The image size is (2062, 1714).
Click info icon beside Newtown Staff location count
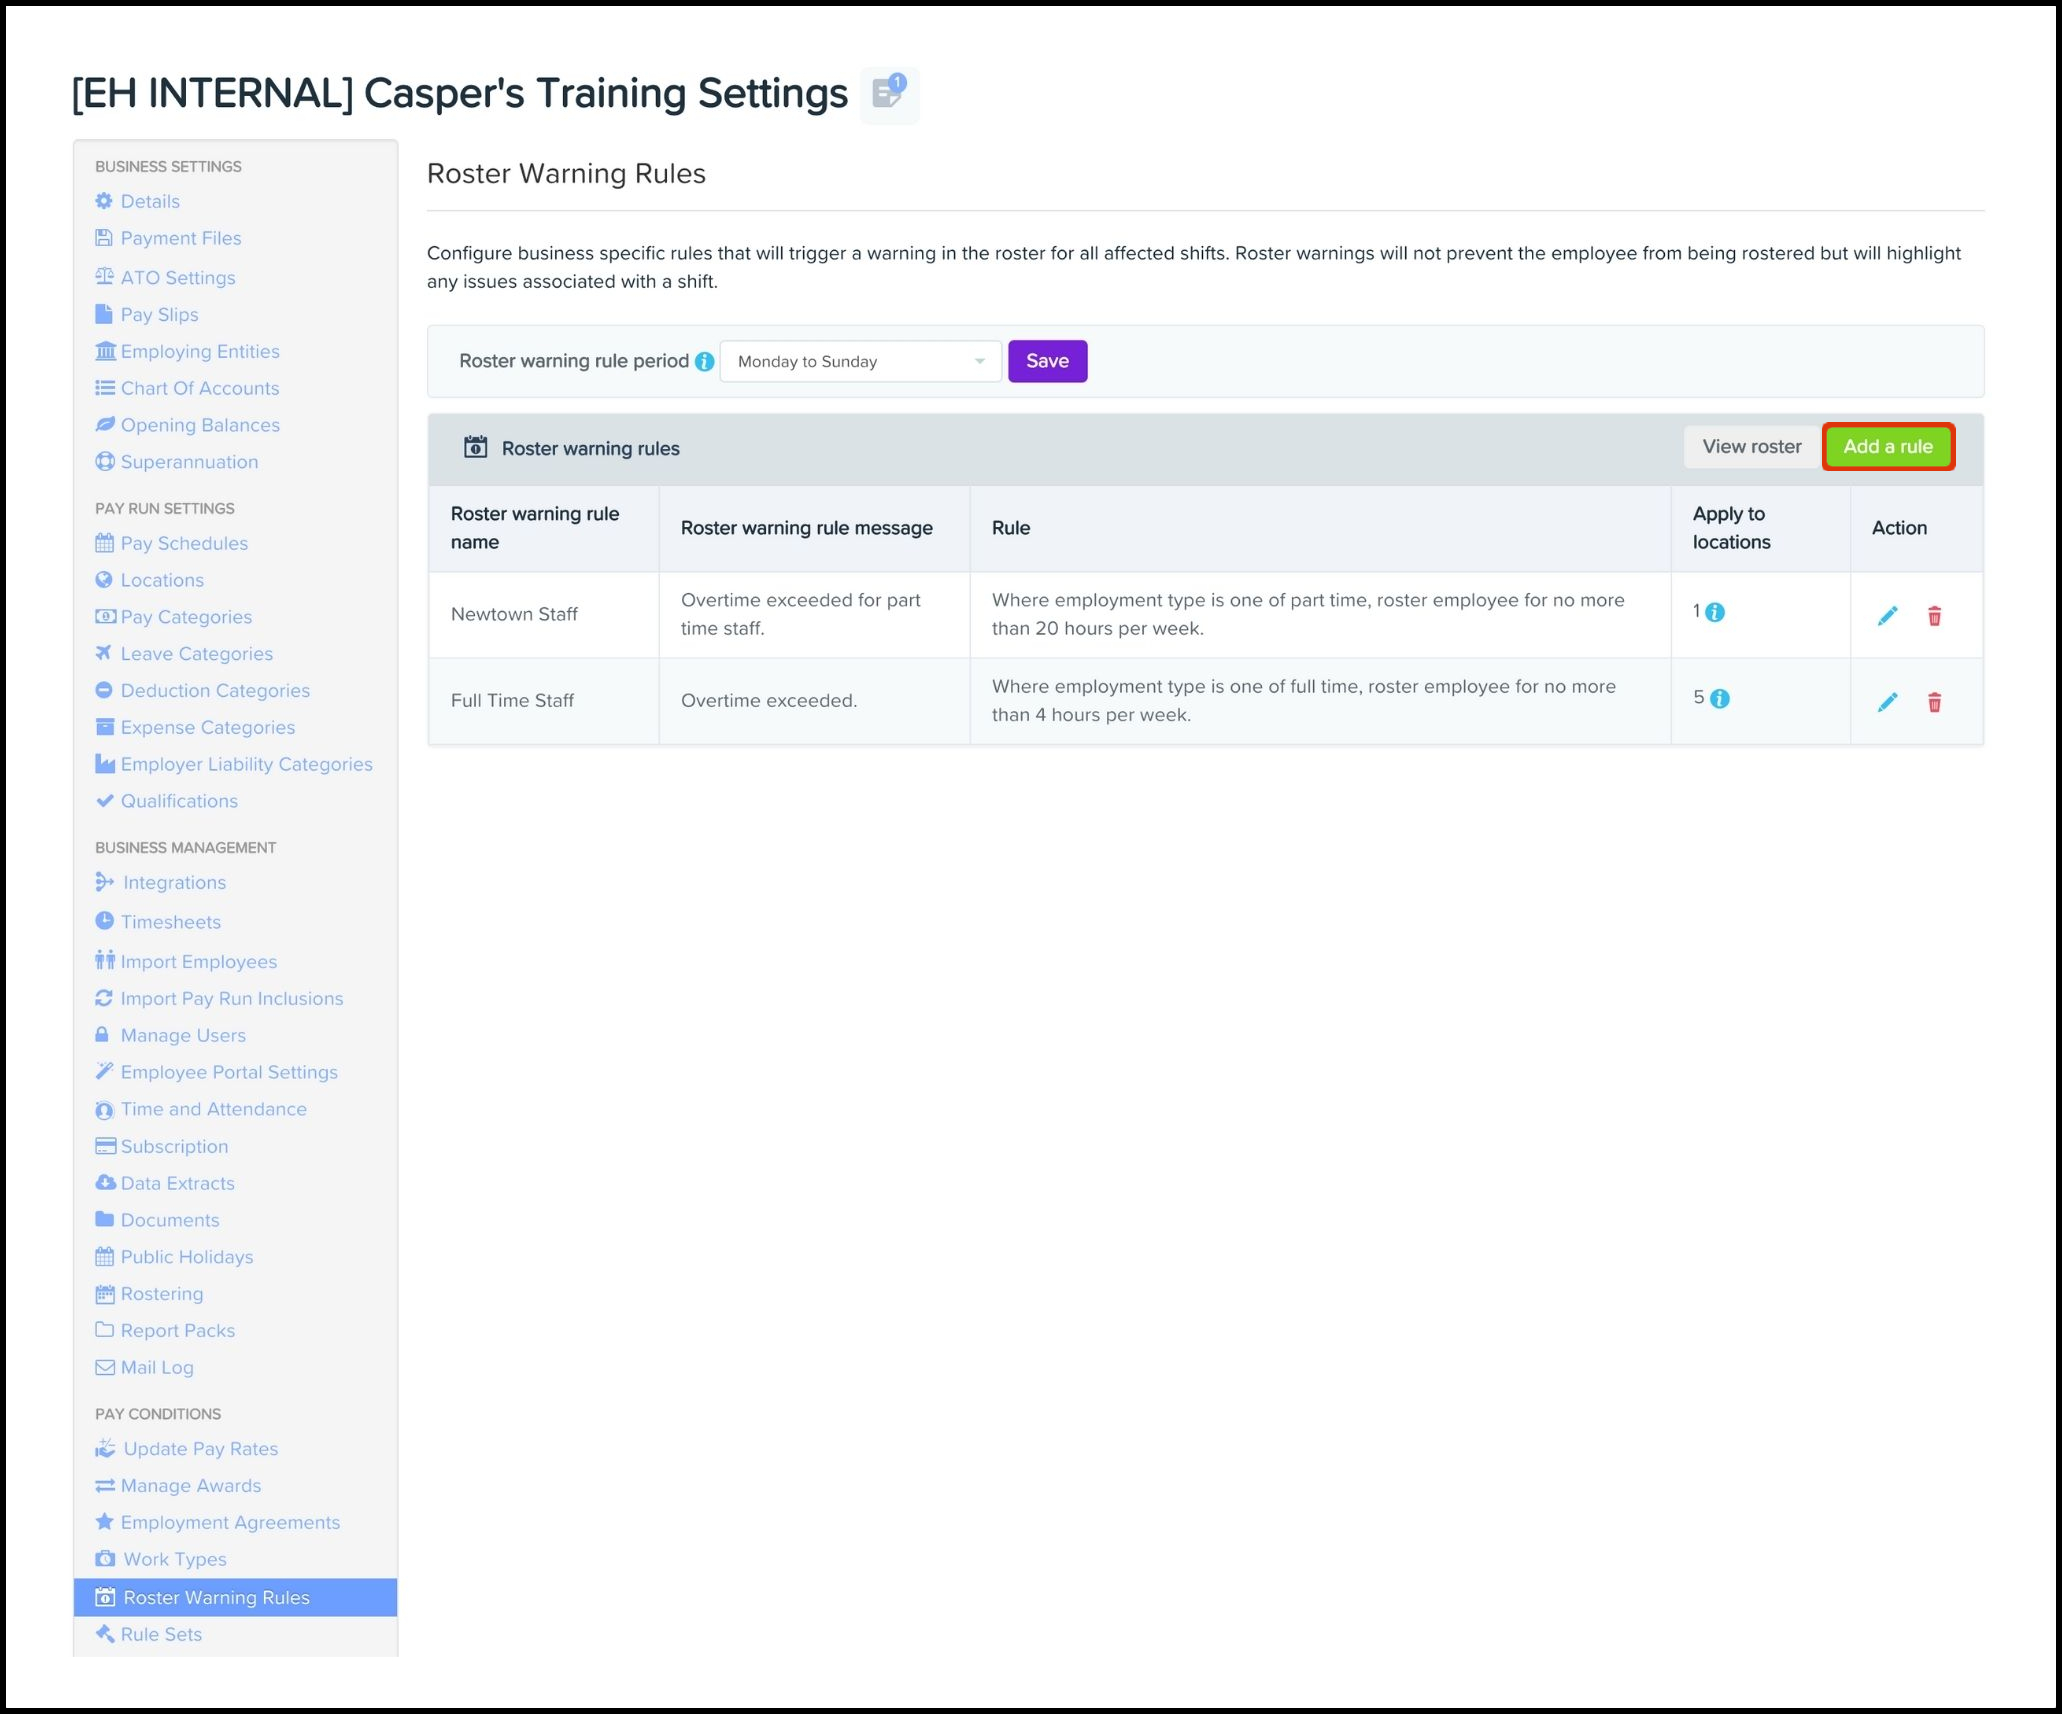tap(1715, 613)
